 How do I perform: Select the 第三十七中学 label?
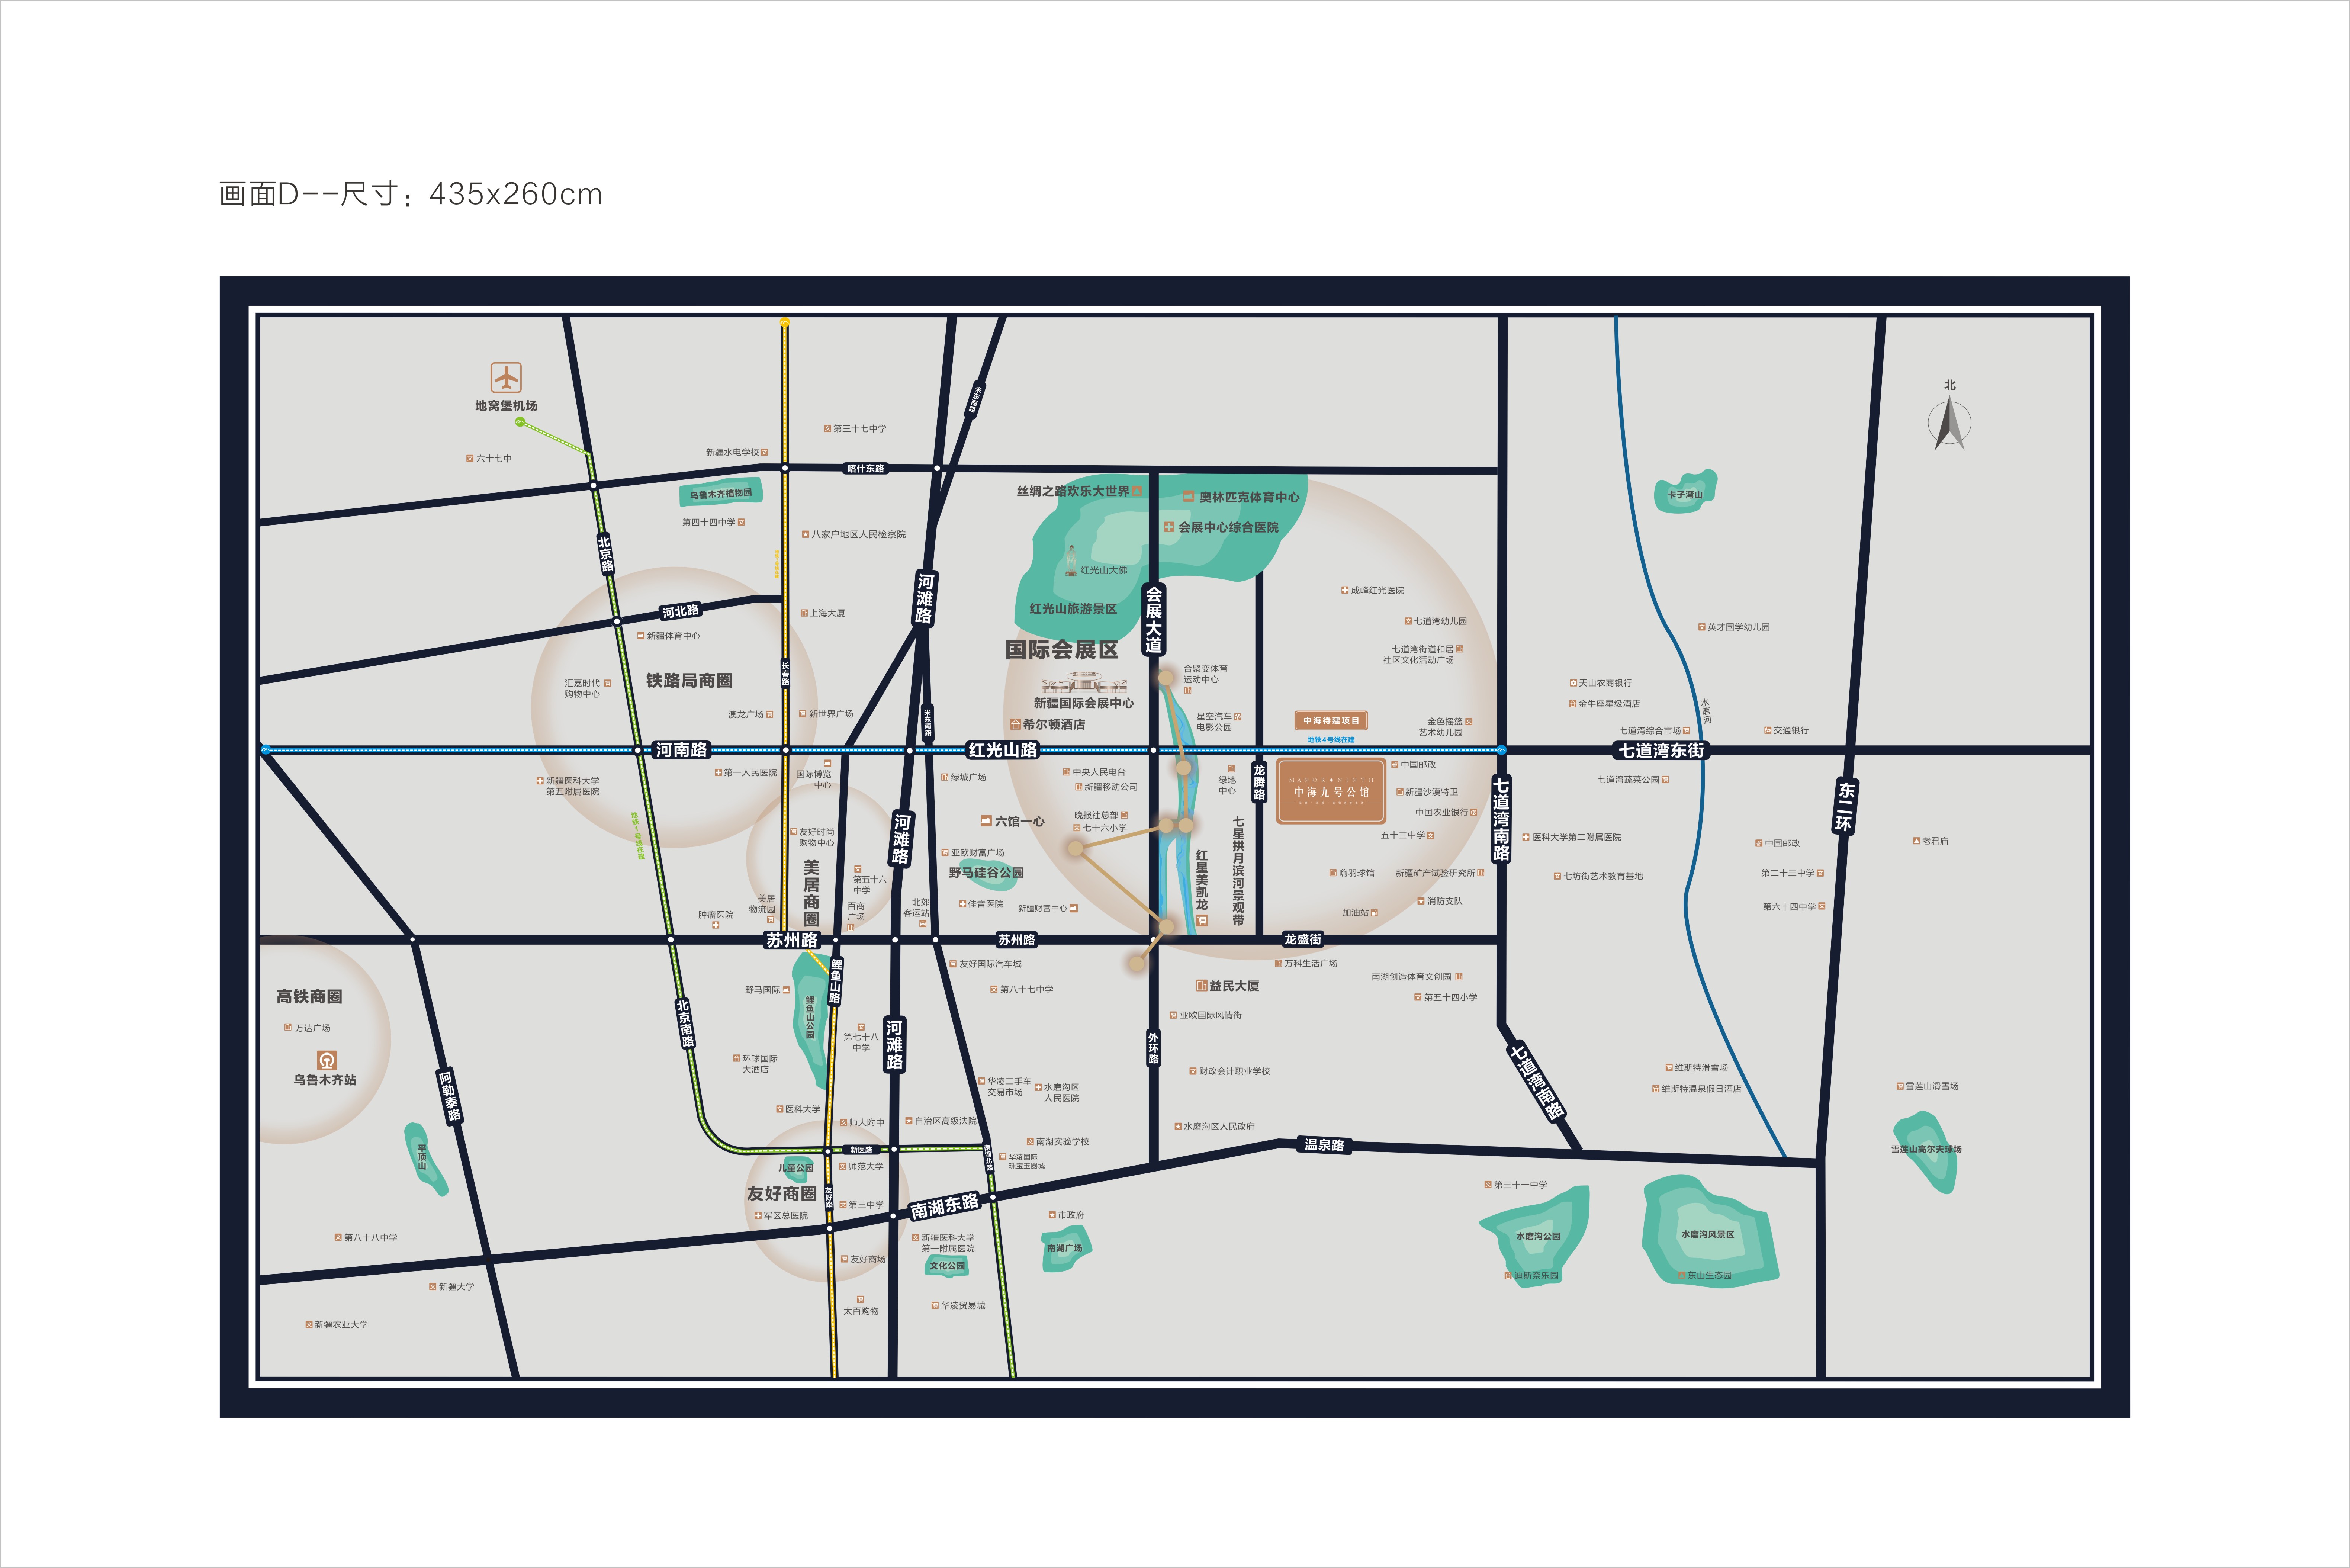point(859,428)
